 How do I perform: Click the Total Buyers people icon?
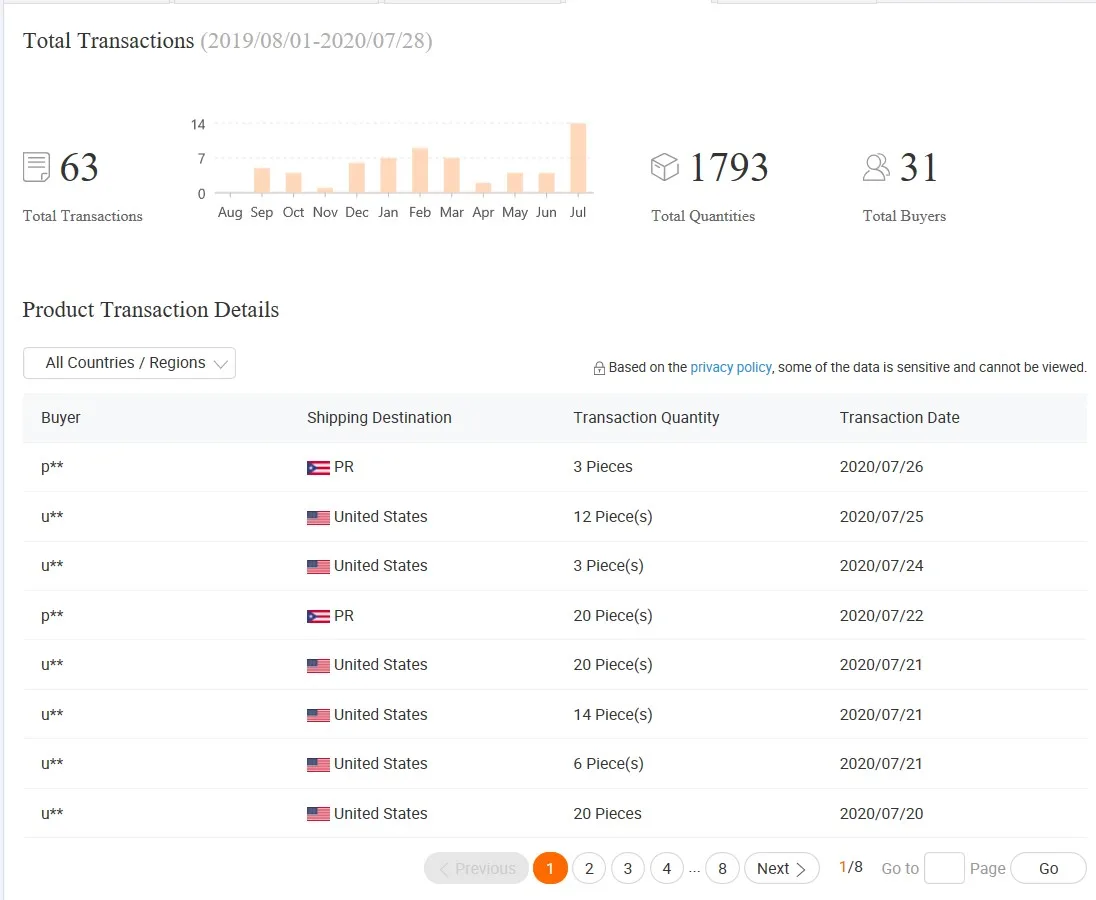pos(876,167)
